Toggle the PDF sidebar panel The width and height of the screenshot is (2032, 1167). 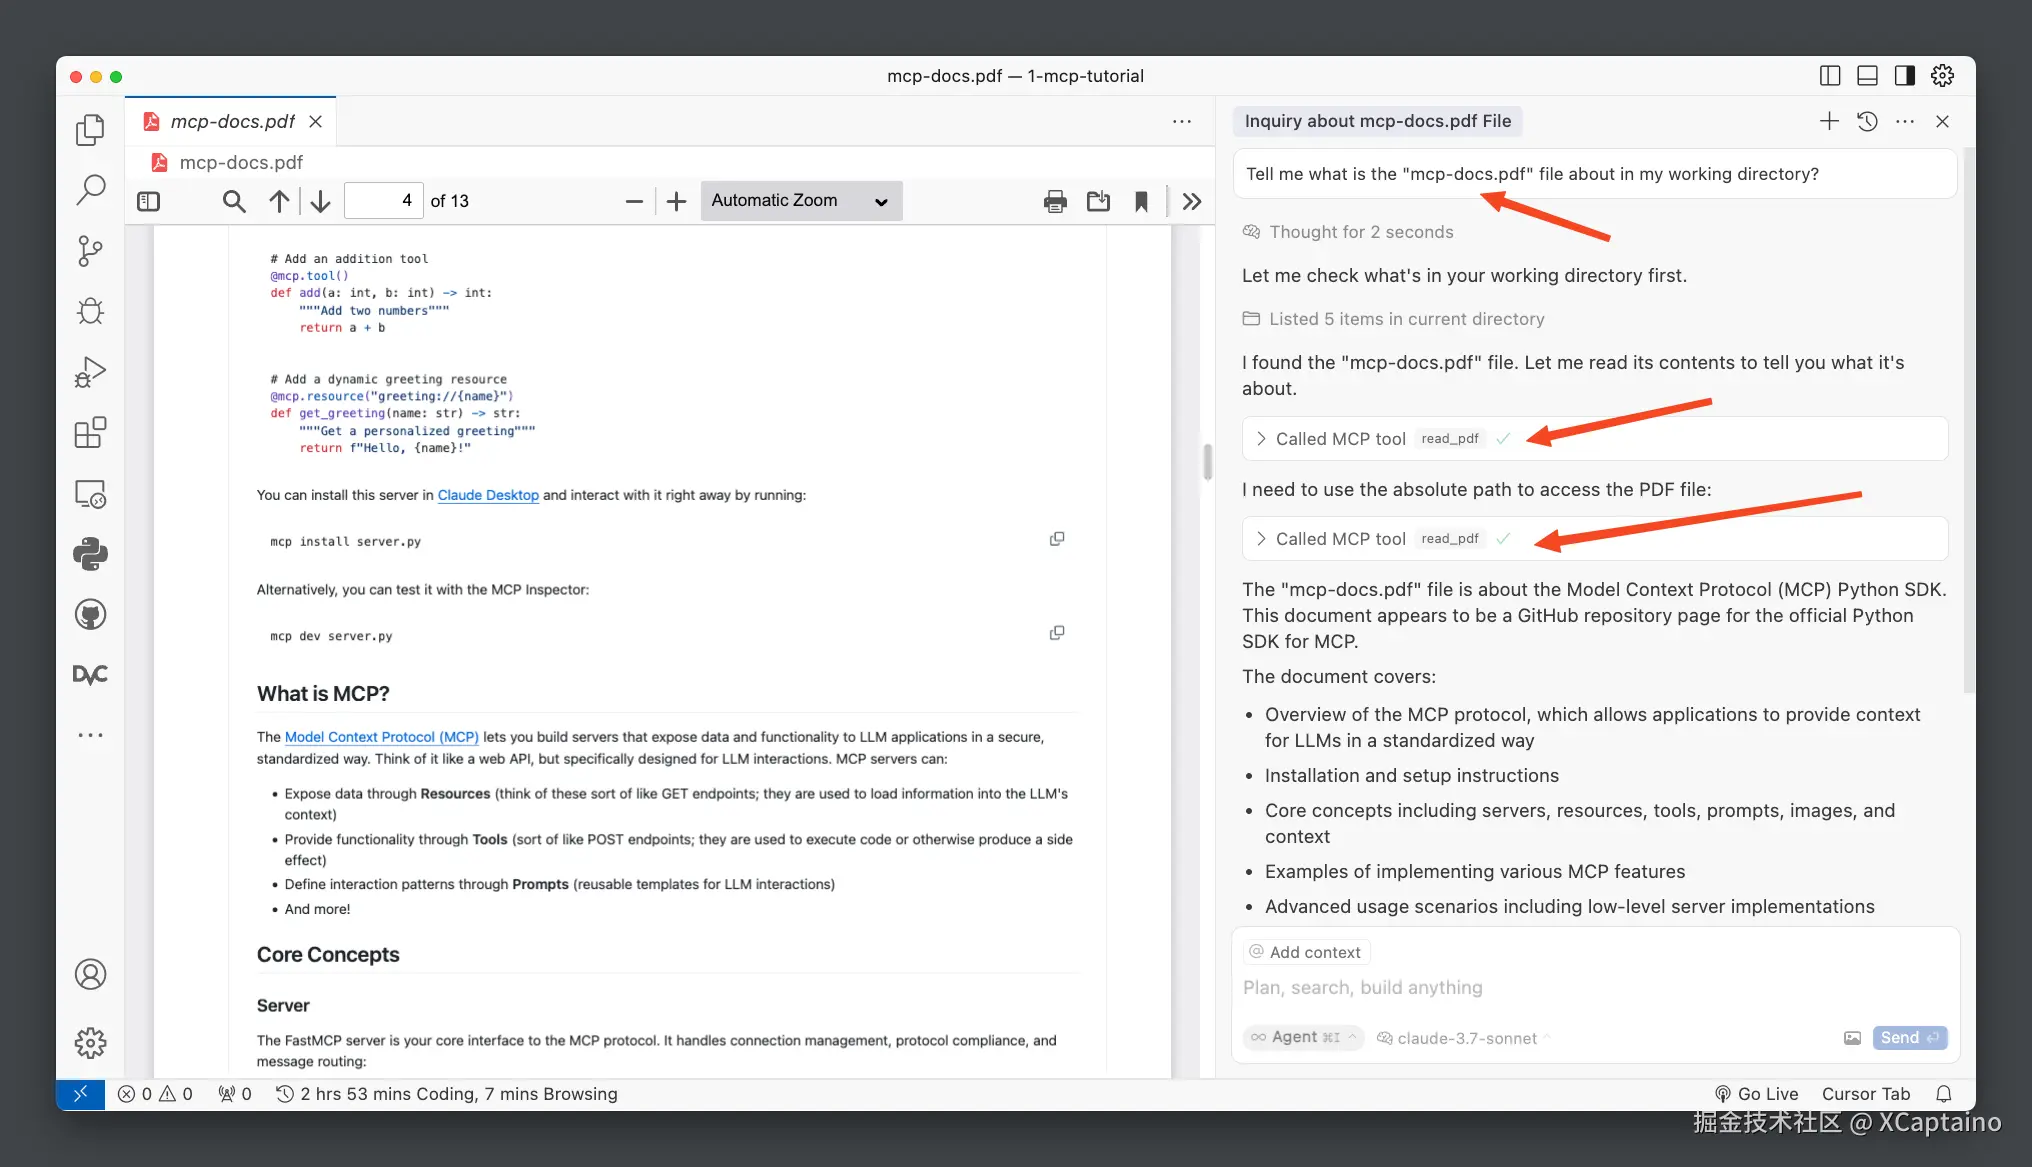click(147, 200)
